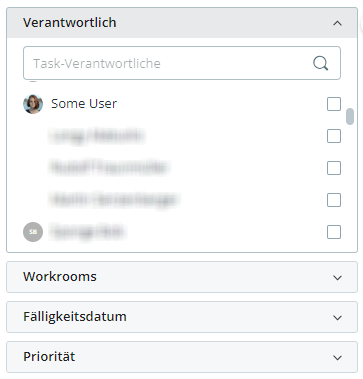The width and height of the screenshot is (363, 379).
Task: Click the Workrooms chevron-down icon
Action: [337, 278]
